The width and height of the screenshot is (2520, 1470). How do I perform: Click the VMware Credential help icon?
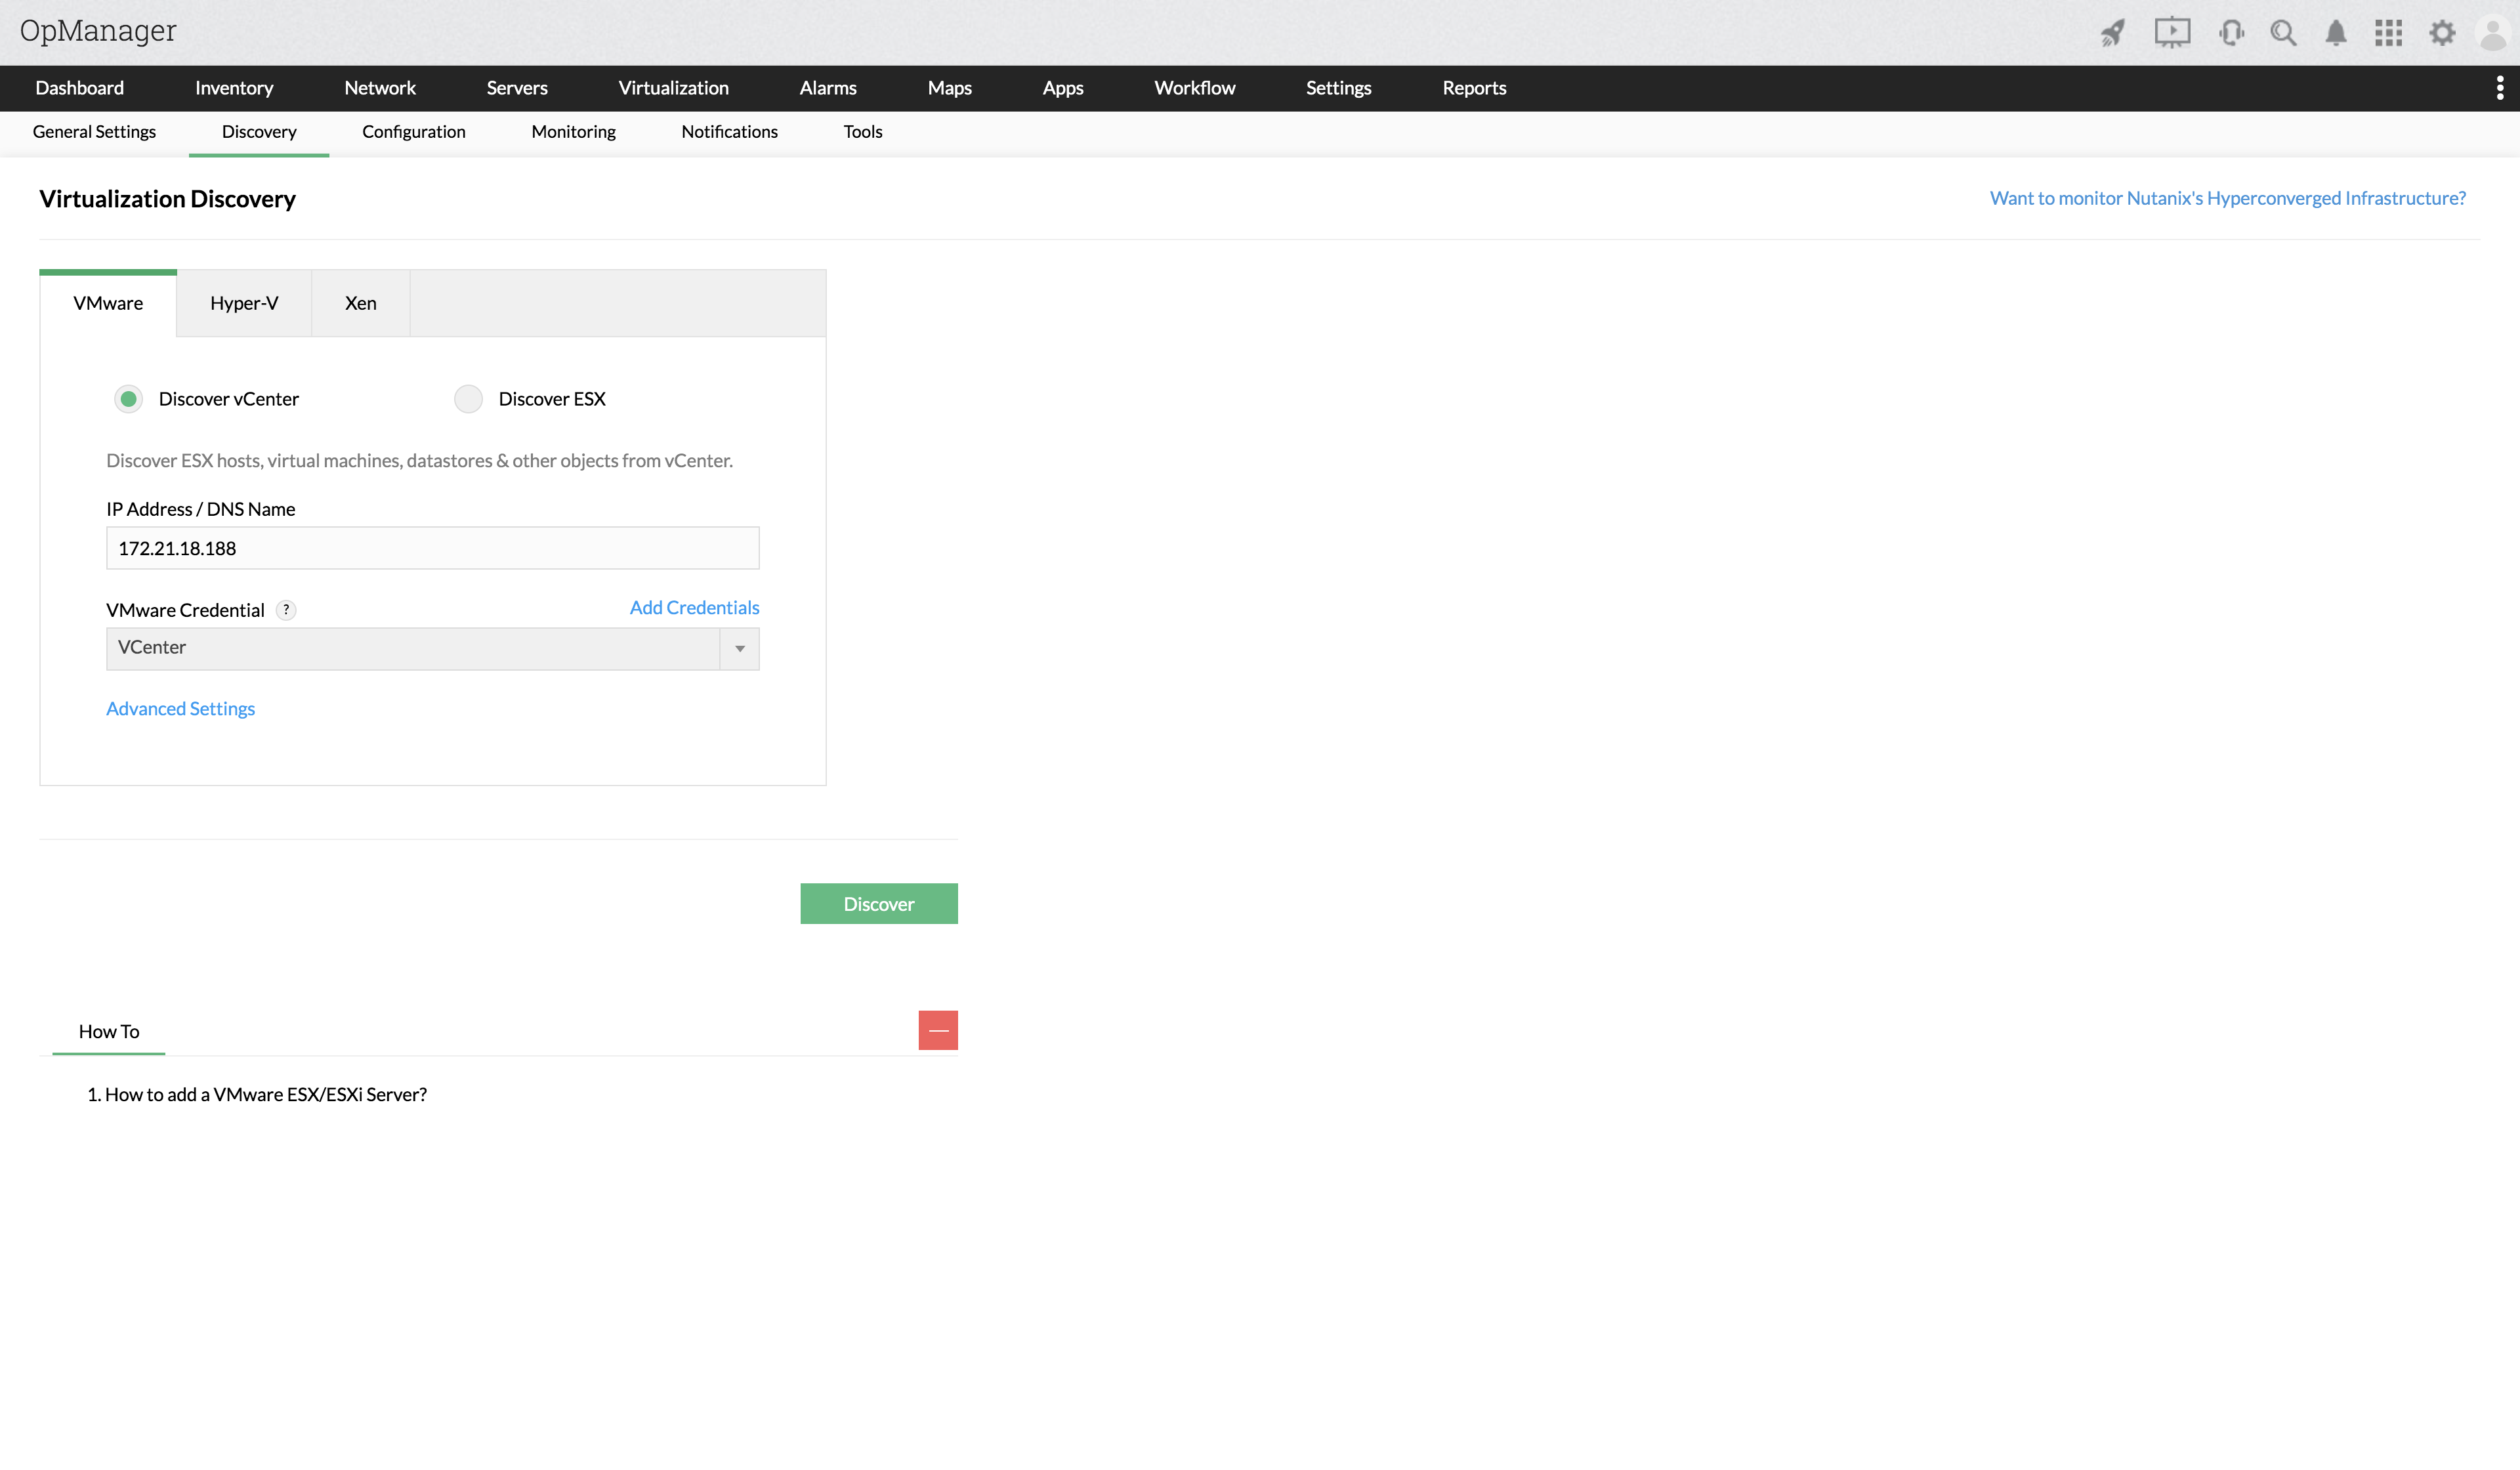(286, 610)
